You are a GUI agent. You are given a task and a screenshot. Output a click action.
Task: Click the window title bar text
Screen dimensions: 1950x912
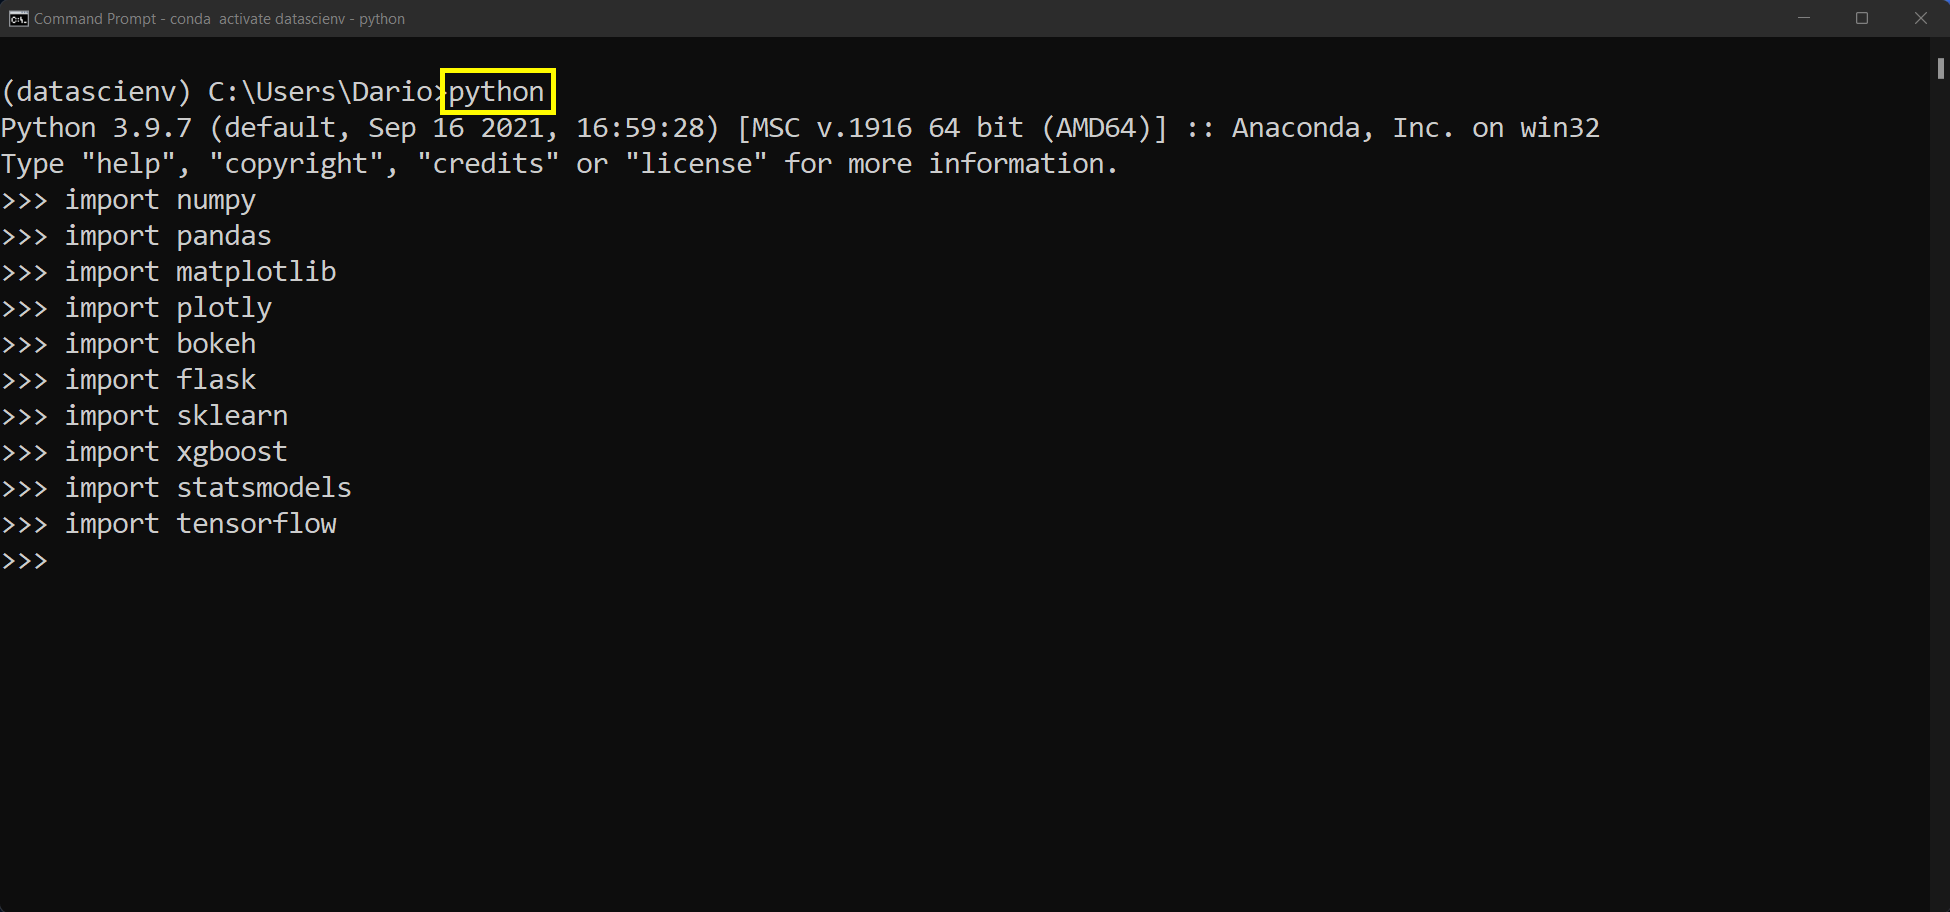[219, 19]
